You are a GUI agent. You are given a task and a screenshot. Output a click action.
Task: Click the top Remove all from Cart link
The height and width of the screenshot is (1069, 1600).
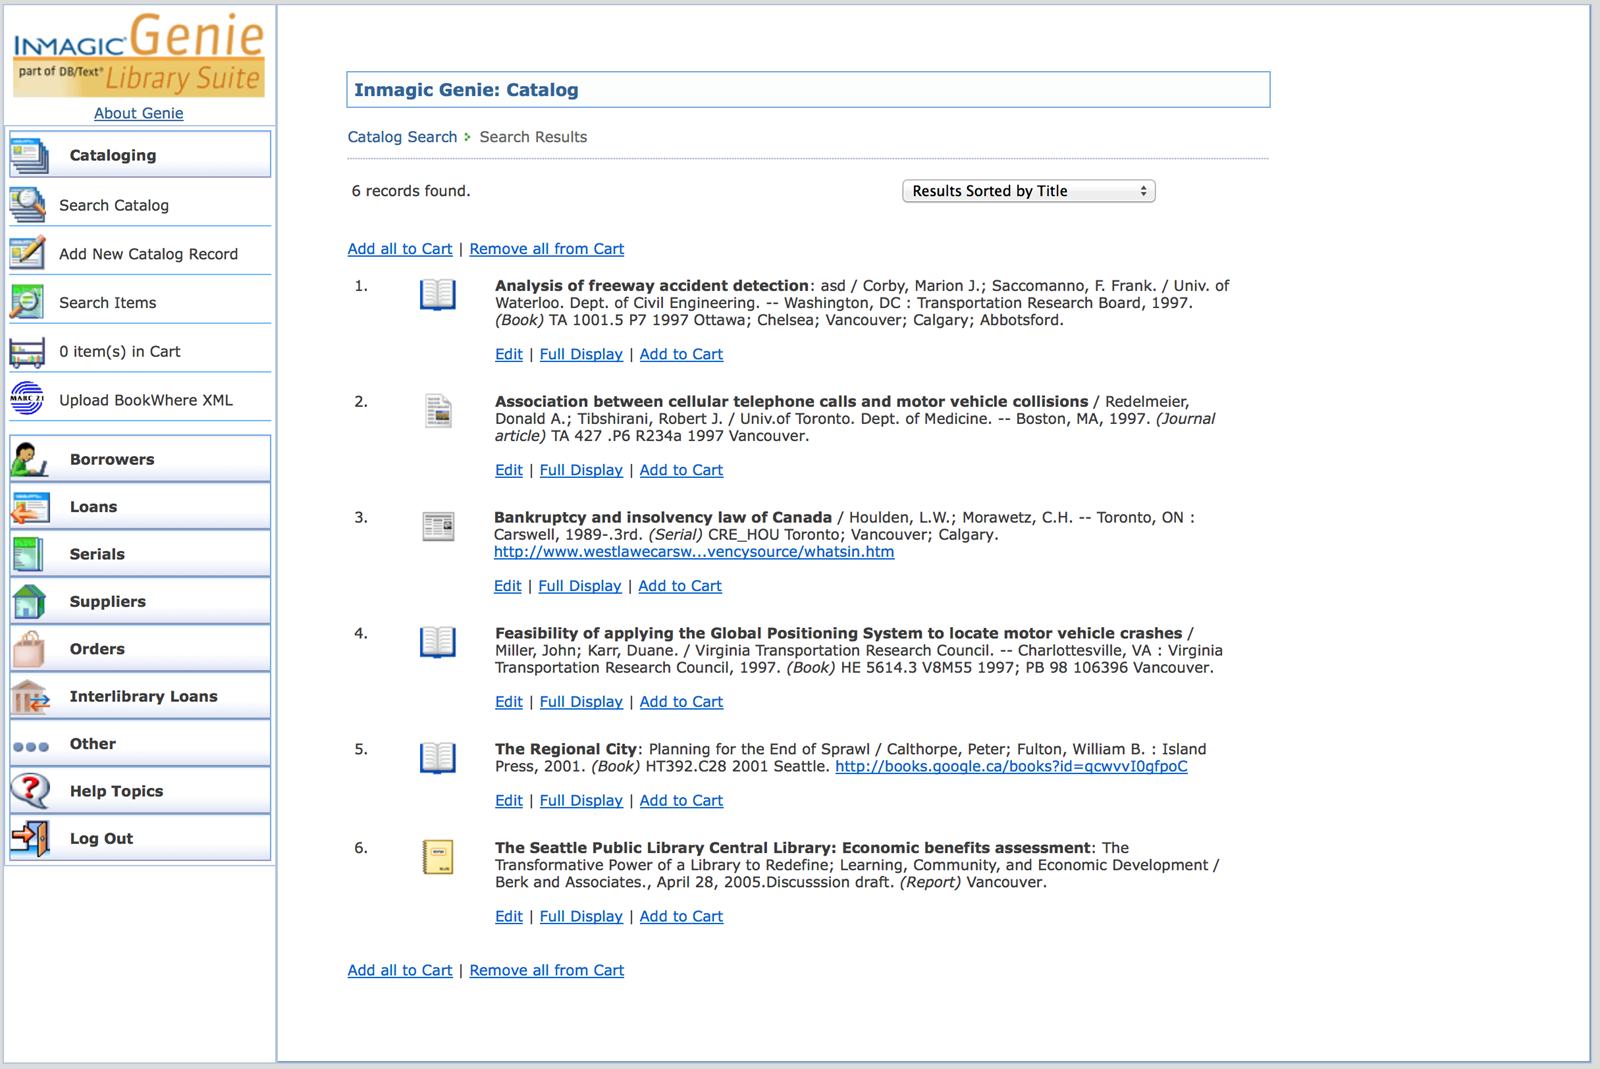(547, 249)
